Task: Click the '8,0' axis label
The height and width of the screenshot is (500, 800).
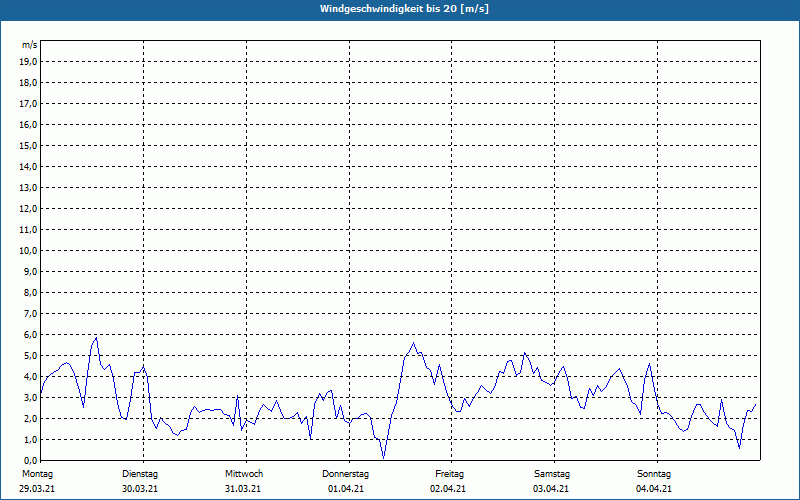Action: (31, 292)
